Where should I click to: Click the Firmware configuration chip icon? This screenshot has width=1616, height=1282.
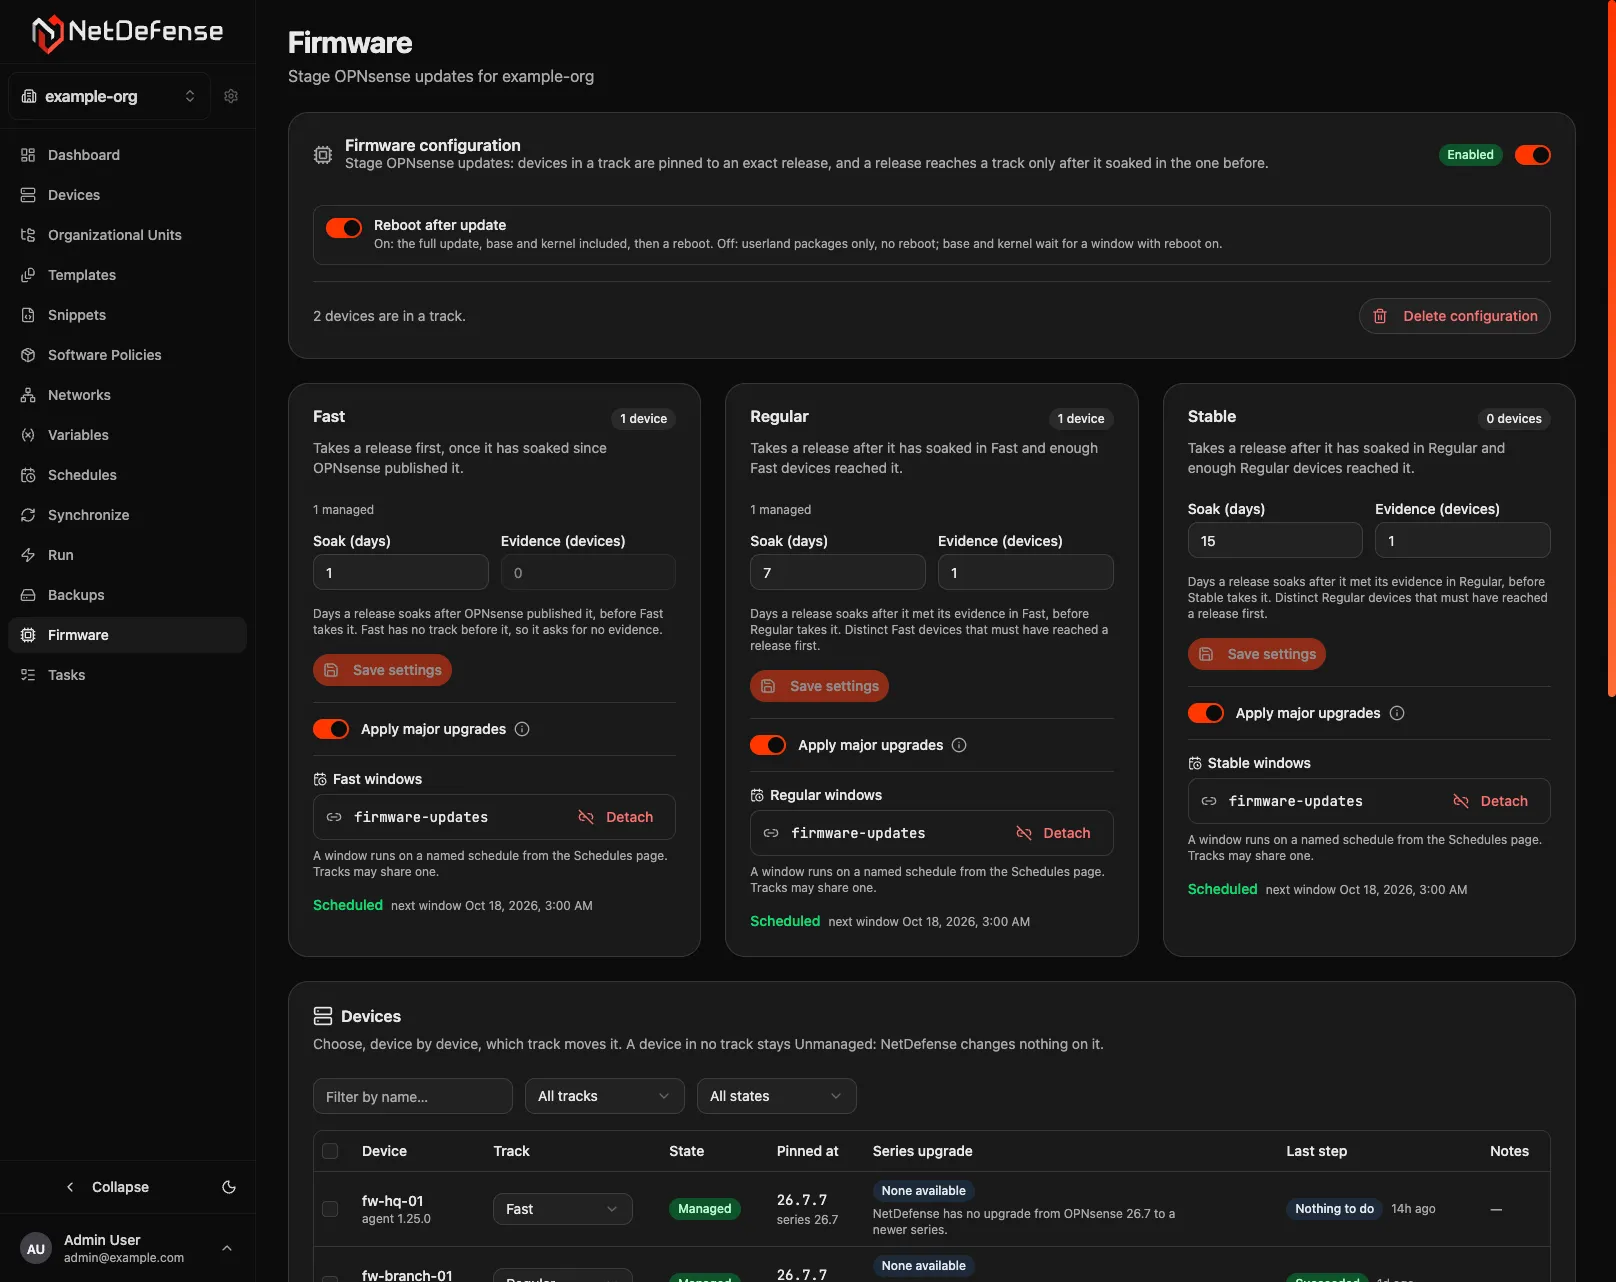tap(323, 155)
